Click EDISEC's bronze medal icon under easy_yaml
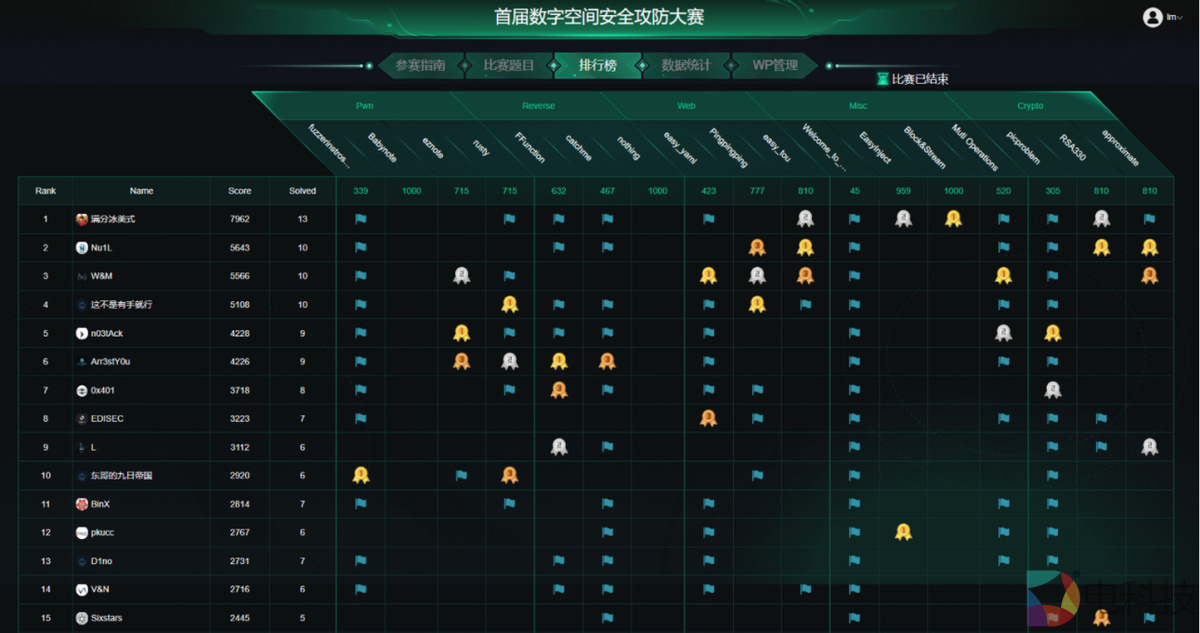This screenshot has height=633, width=1200. point(709,418)
